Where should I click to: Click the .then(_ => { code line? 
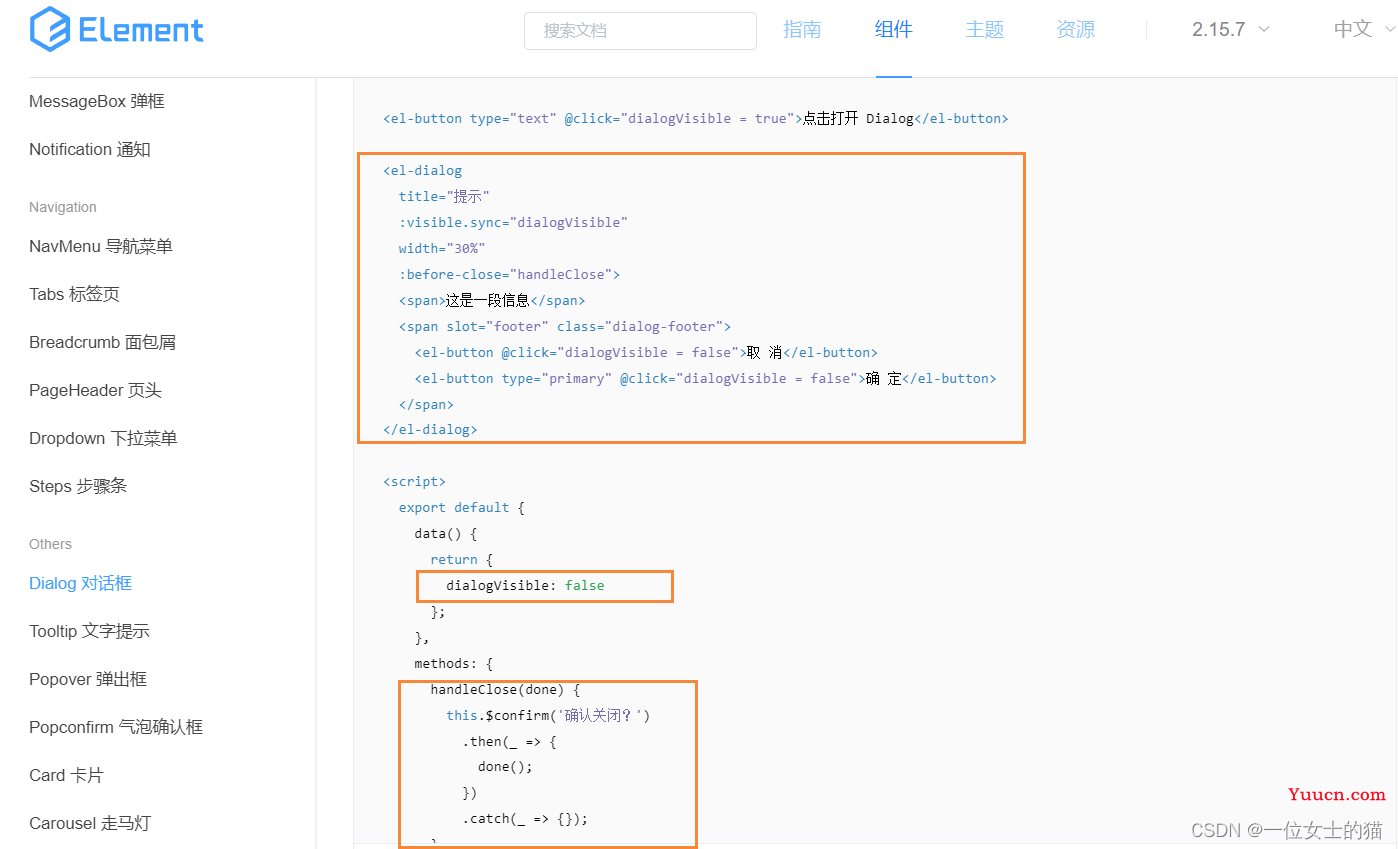coord(509,741)
